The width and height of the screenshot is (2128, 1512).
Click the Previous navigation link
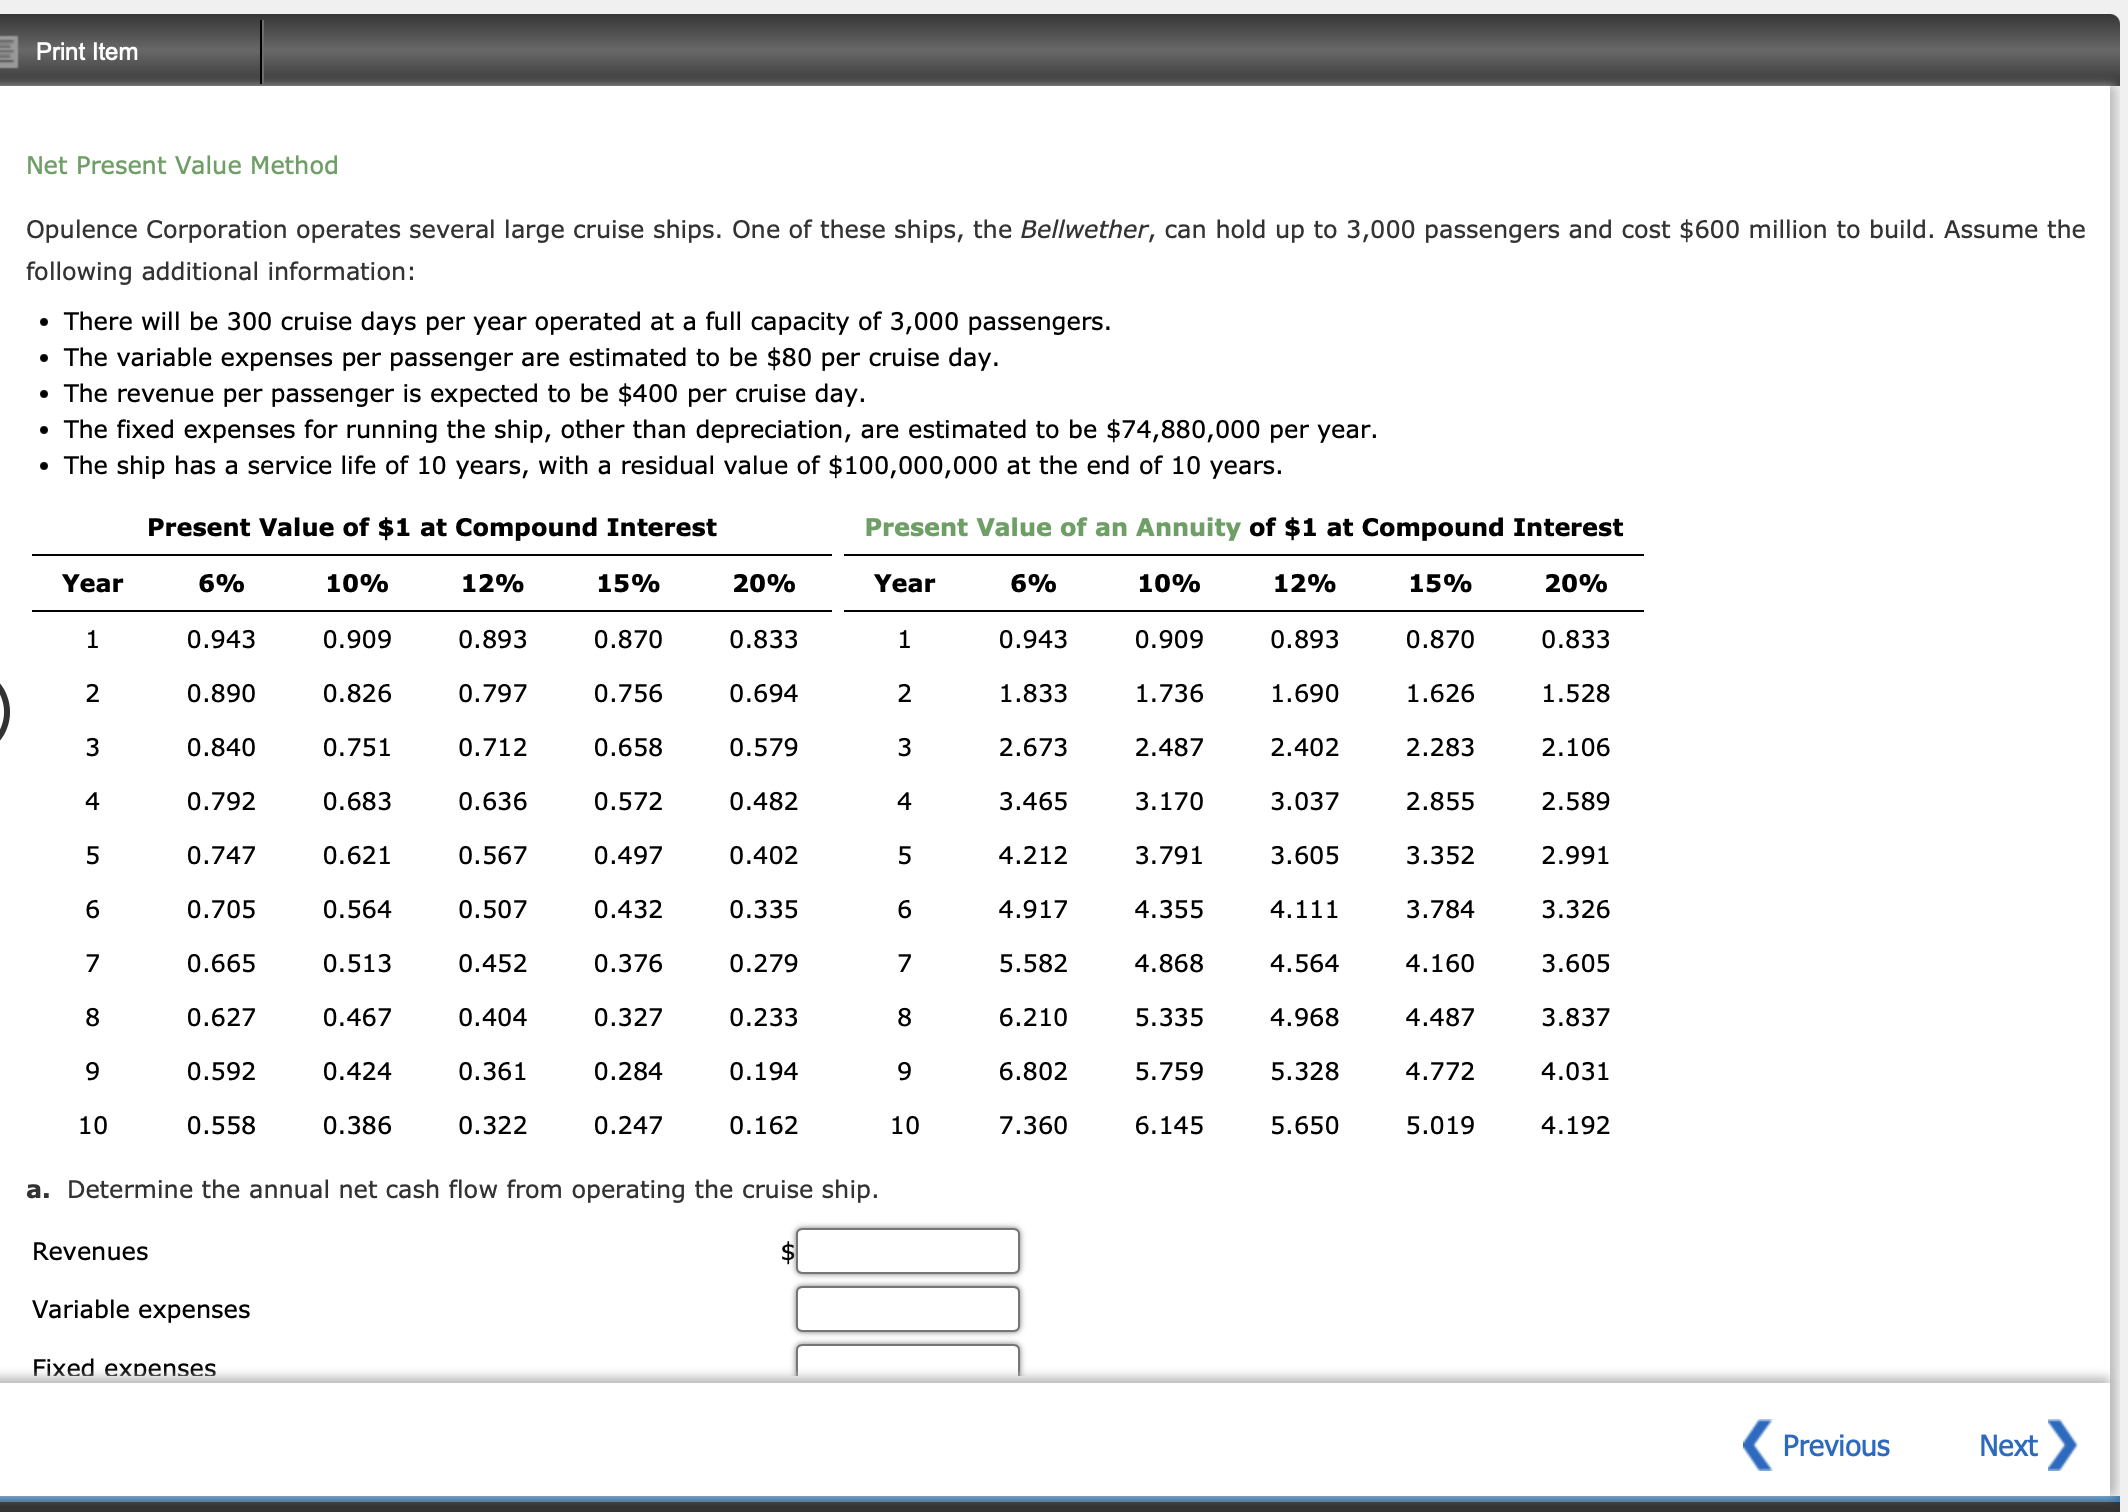pyautogui.click(x=1835, y=1444)
